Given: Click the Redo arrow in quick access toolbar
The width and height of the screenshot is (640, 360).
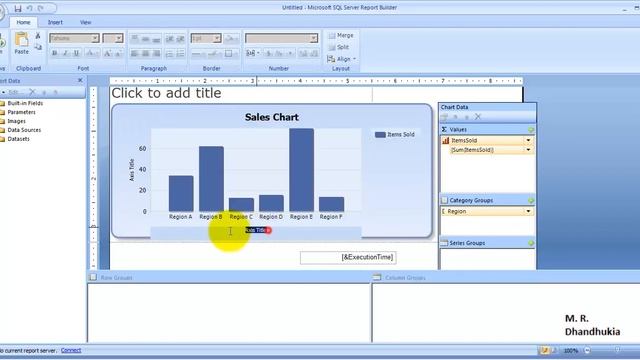Looking at the screenshot, I should click(40, 8).
